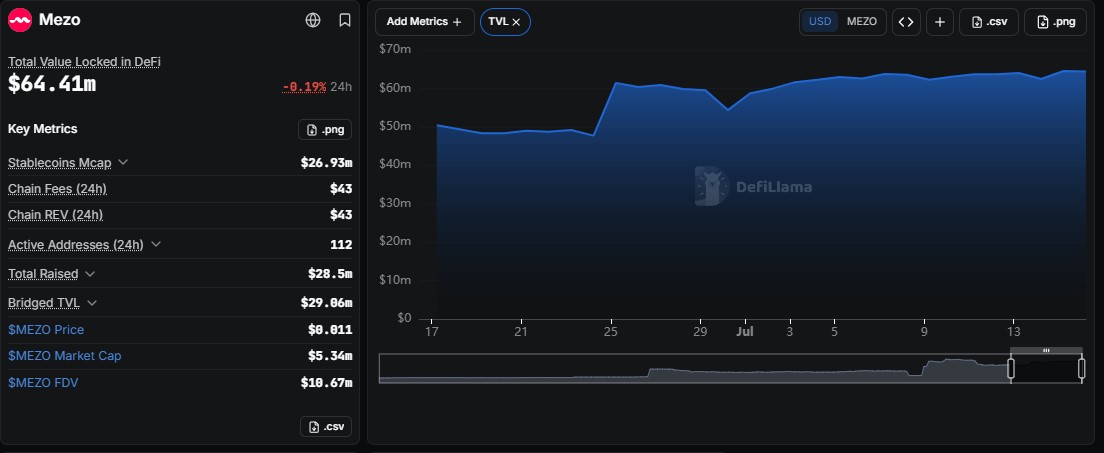Expand Active Addresses (24h) row

pos(156,244)
